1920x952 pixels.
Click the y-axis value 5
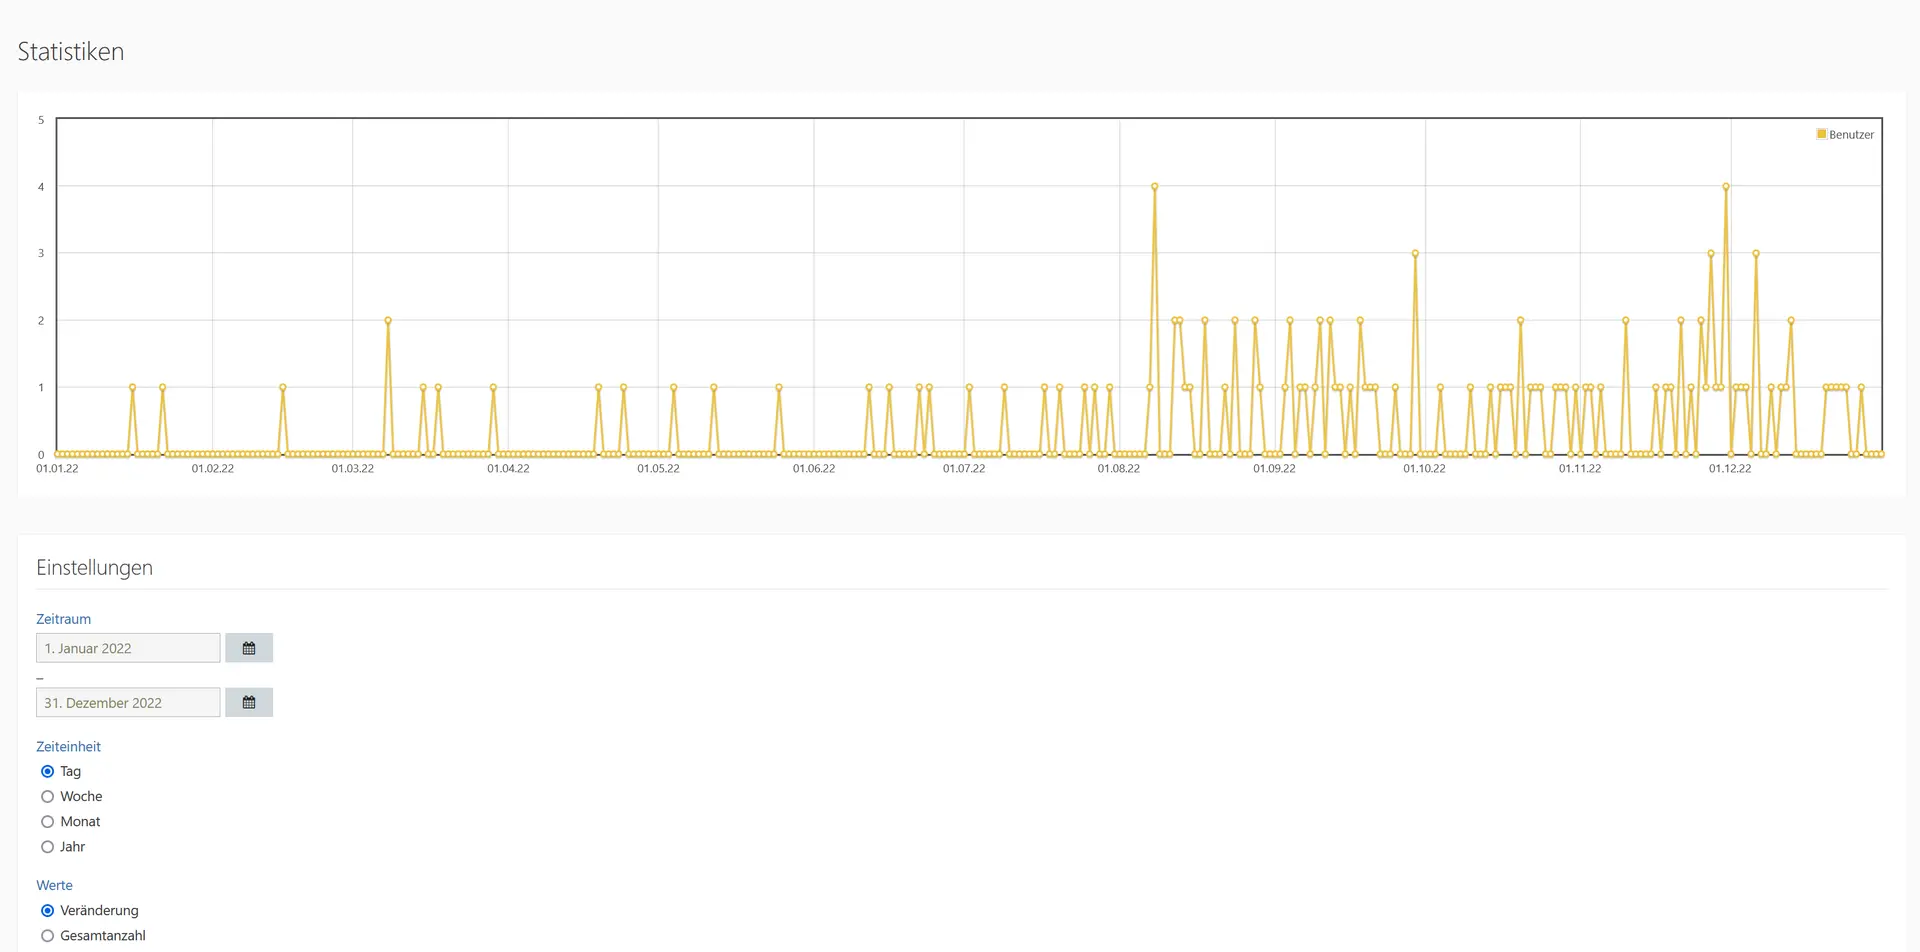pos(41,120)
